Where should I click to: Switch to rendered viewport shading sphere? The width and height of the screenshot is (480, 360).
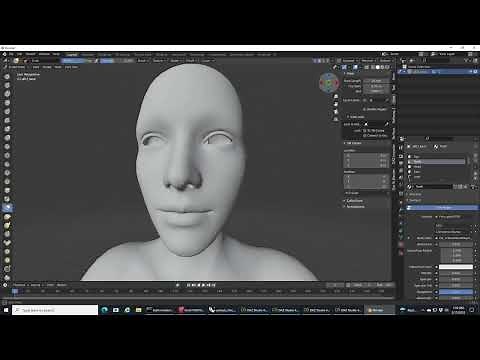click(x=387, y=67)
